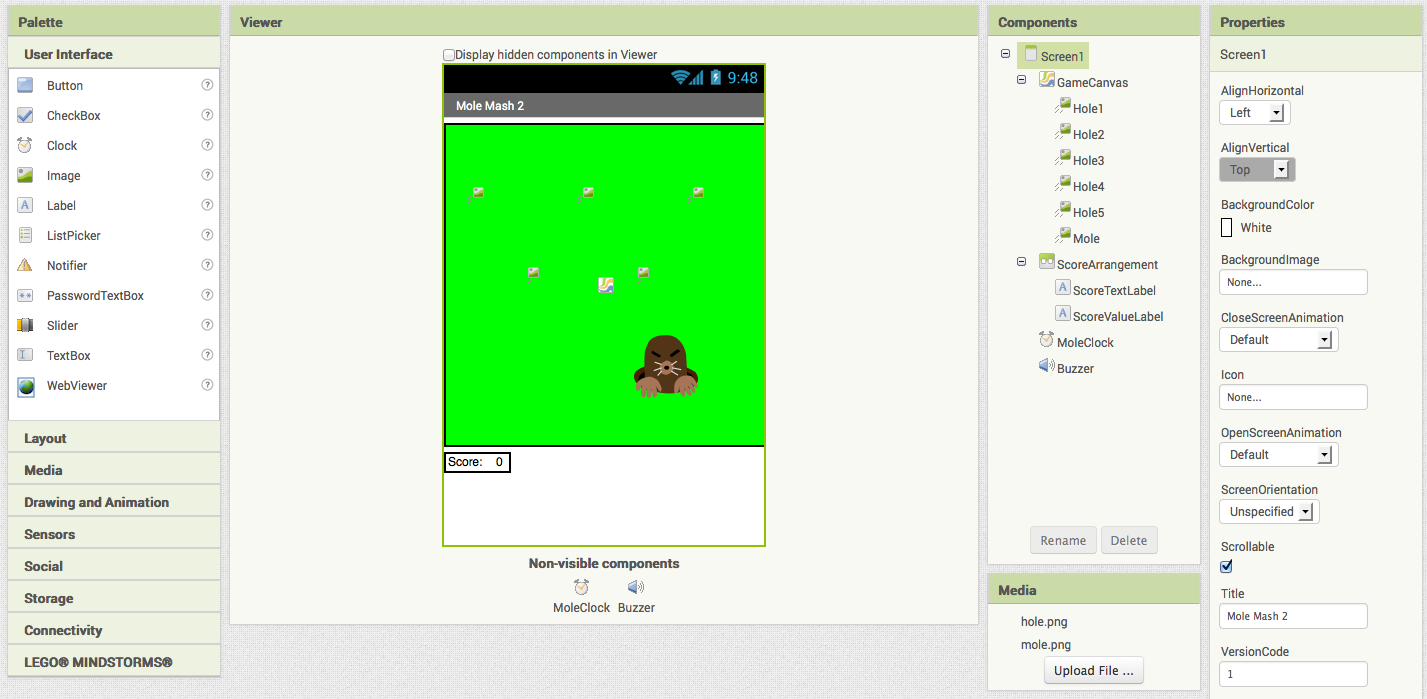Expand the LEGO MINDSTORMS section
The height and width of the screenshot is (699, 1427).
[x=114, y=662]
